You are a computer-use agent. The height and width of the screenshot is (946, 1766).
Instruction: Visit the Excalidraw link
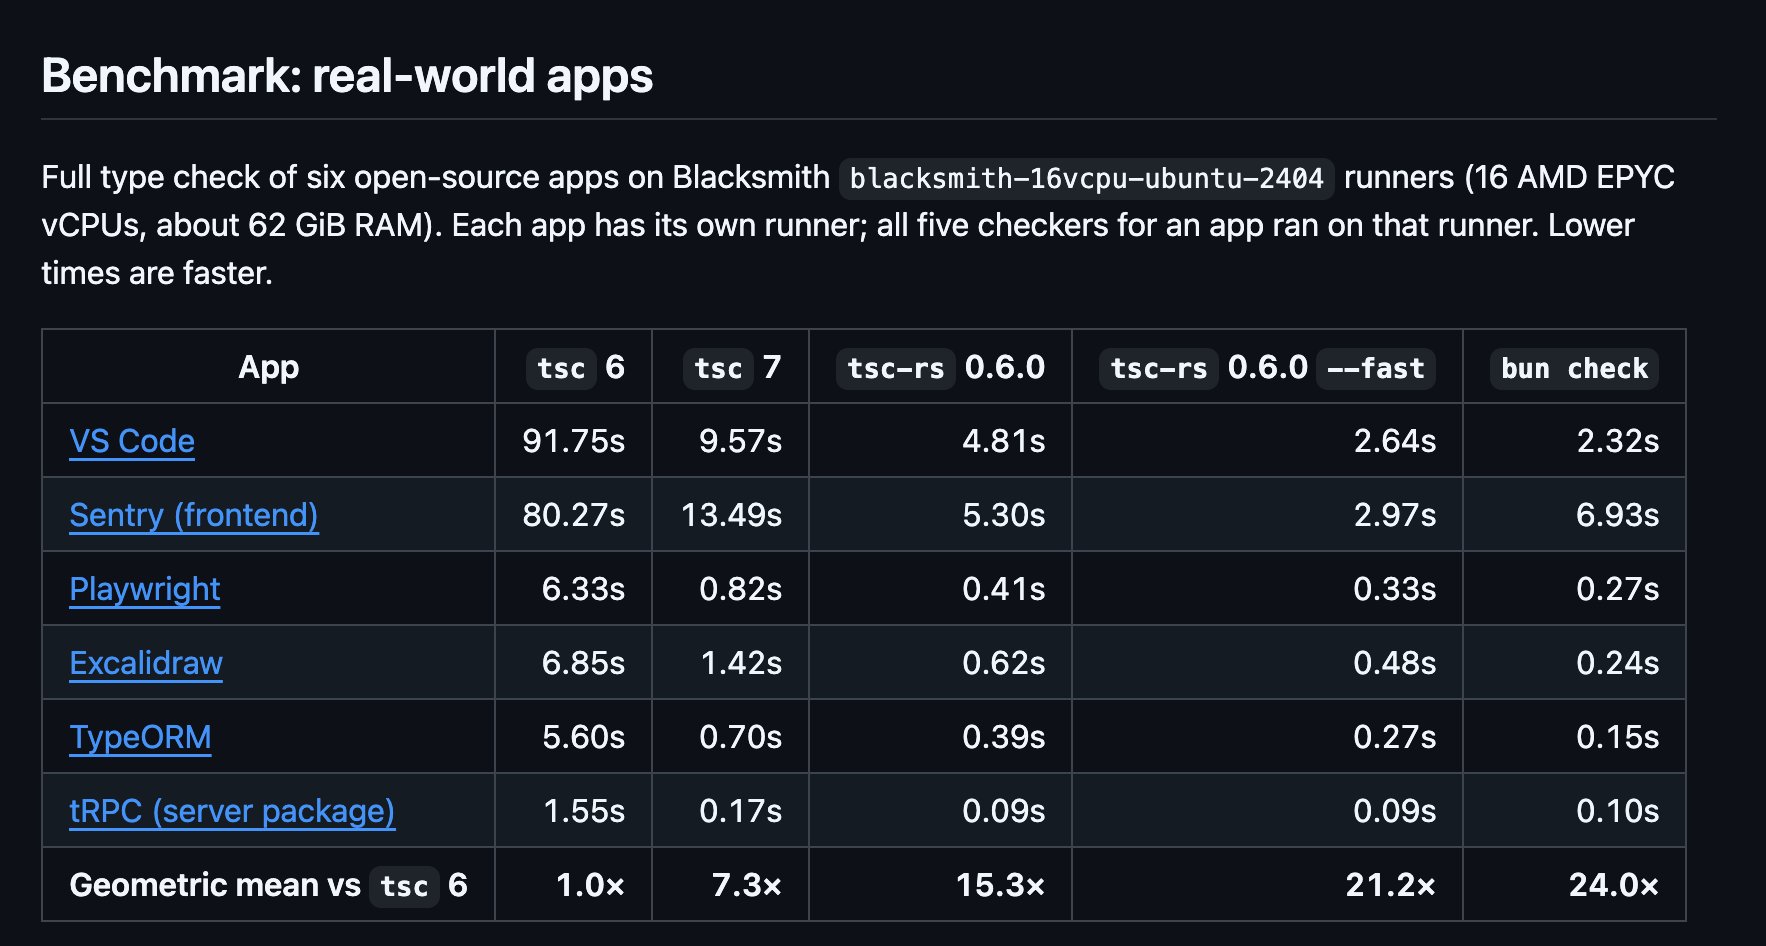click(x=146, y=663)
